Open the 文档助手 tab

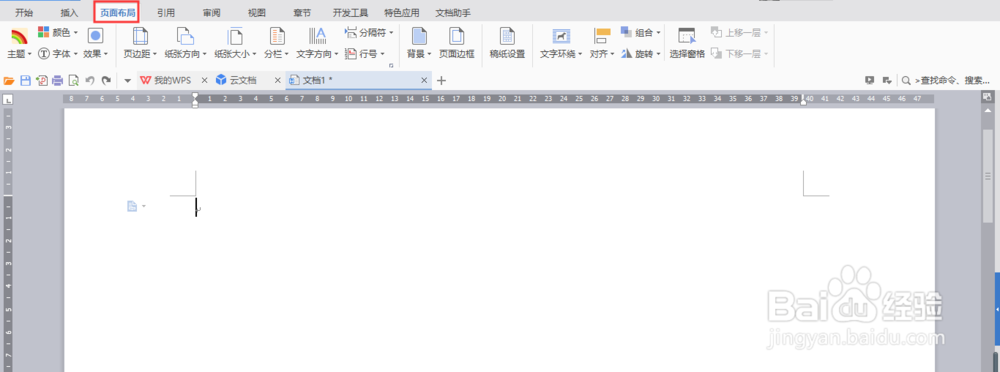(x=453, y=12)
